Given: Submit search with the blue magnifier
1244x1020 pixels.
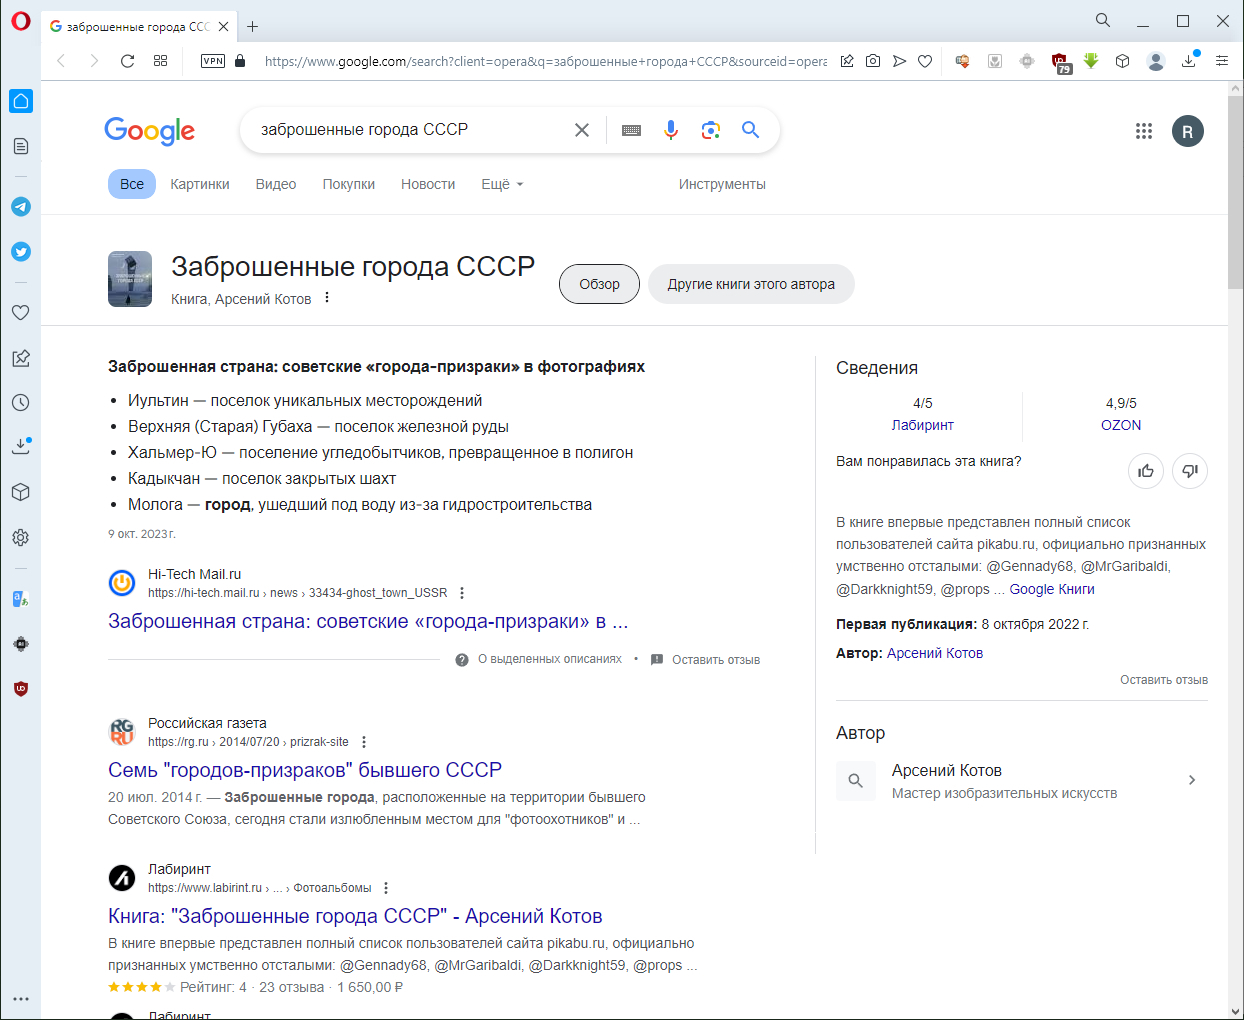Looking at the screenshot, I should [x=751, y=130].
